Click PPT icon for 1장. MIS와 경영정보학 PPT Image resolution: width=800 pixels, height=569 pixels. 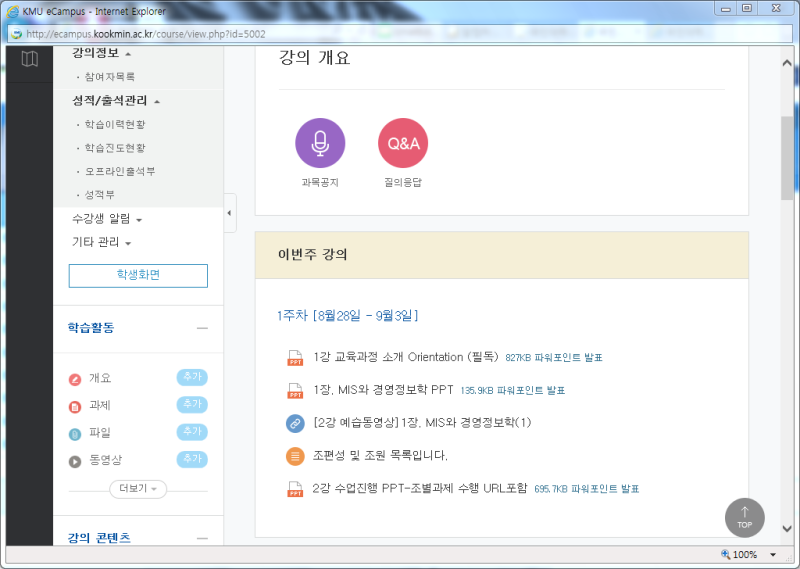click(295, 390)
